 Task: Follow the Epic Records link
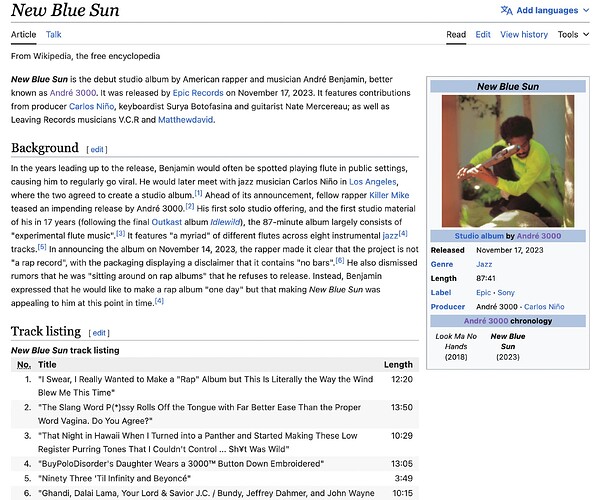(x=198, y=93)
